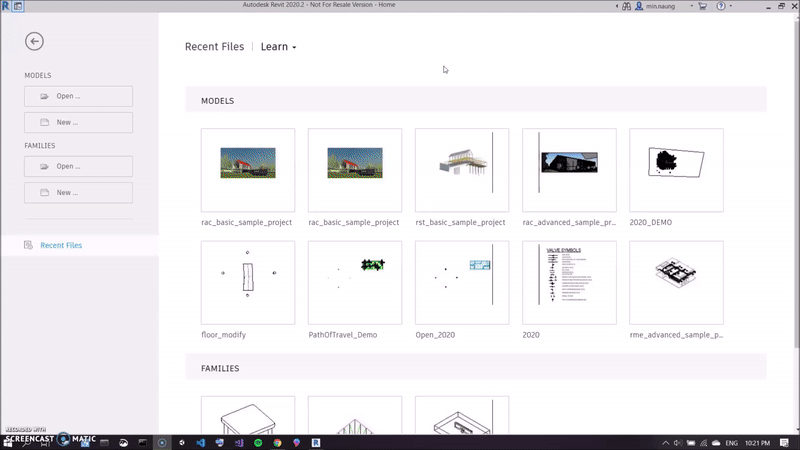
Task: Open the binoculars search icon
Action: 626,5
